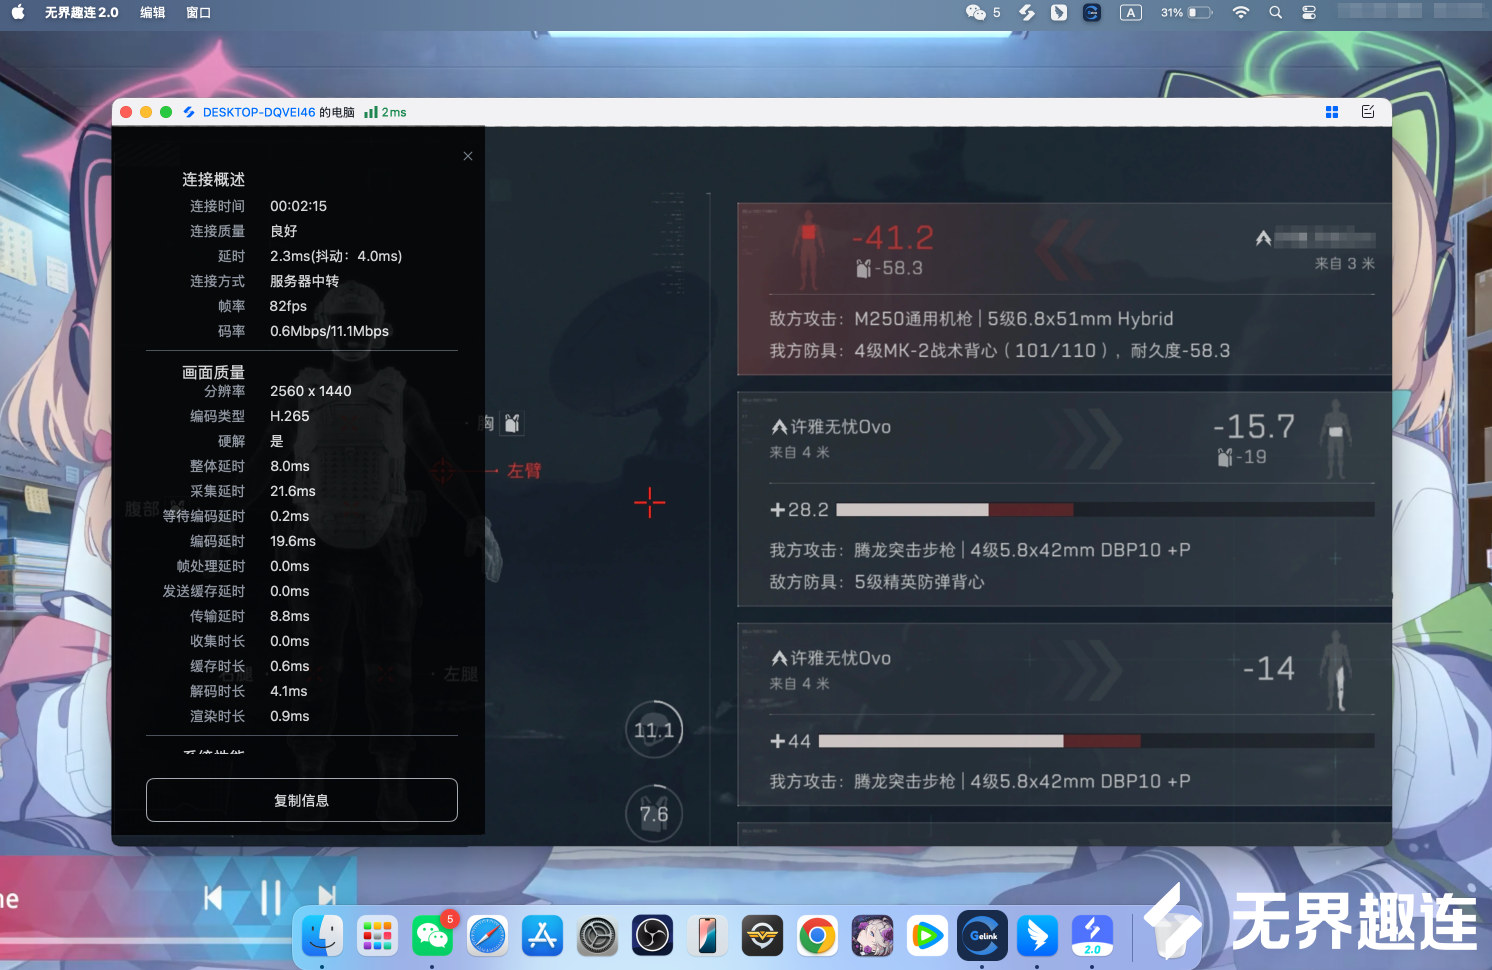Click the note edit icon in title bar
The image size is (1492, 970).
click(x=1368, y=112)
